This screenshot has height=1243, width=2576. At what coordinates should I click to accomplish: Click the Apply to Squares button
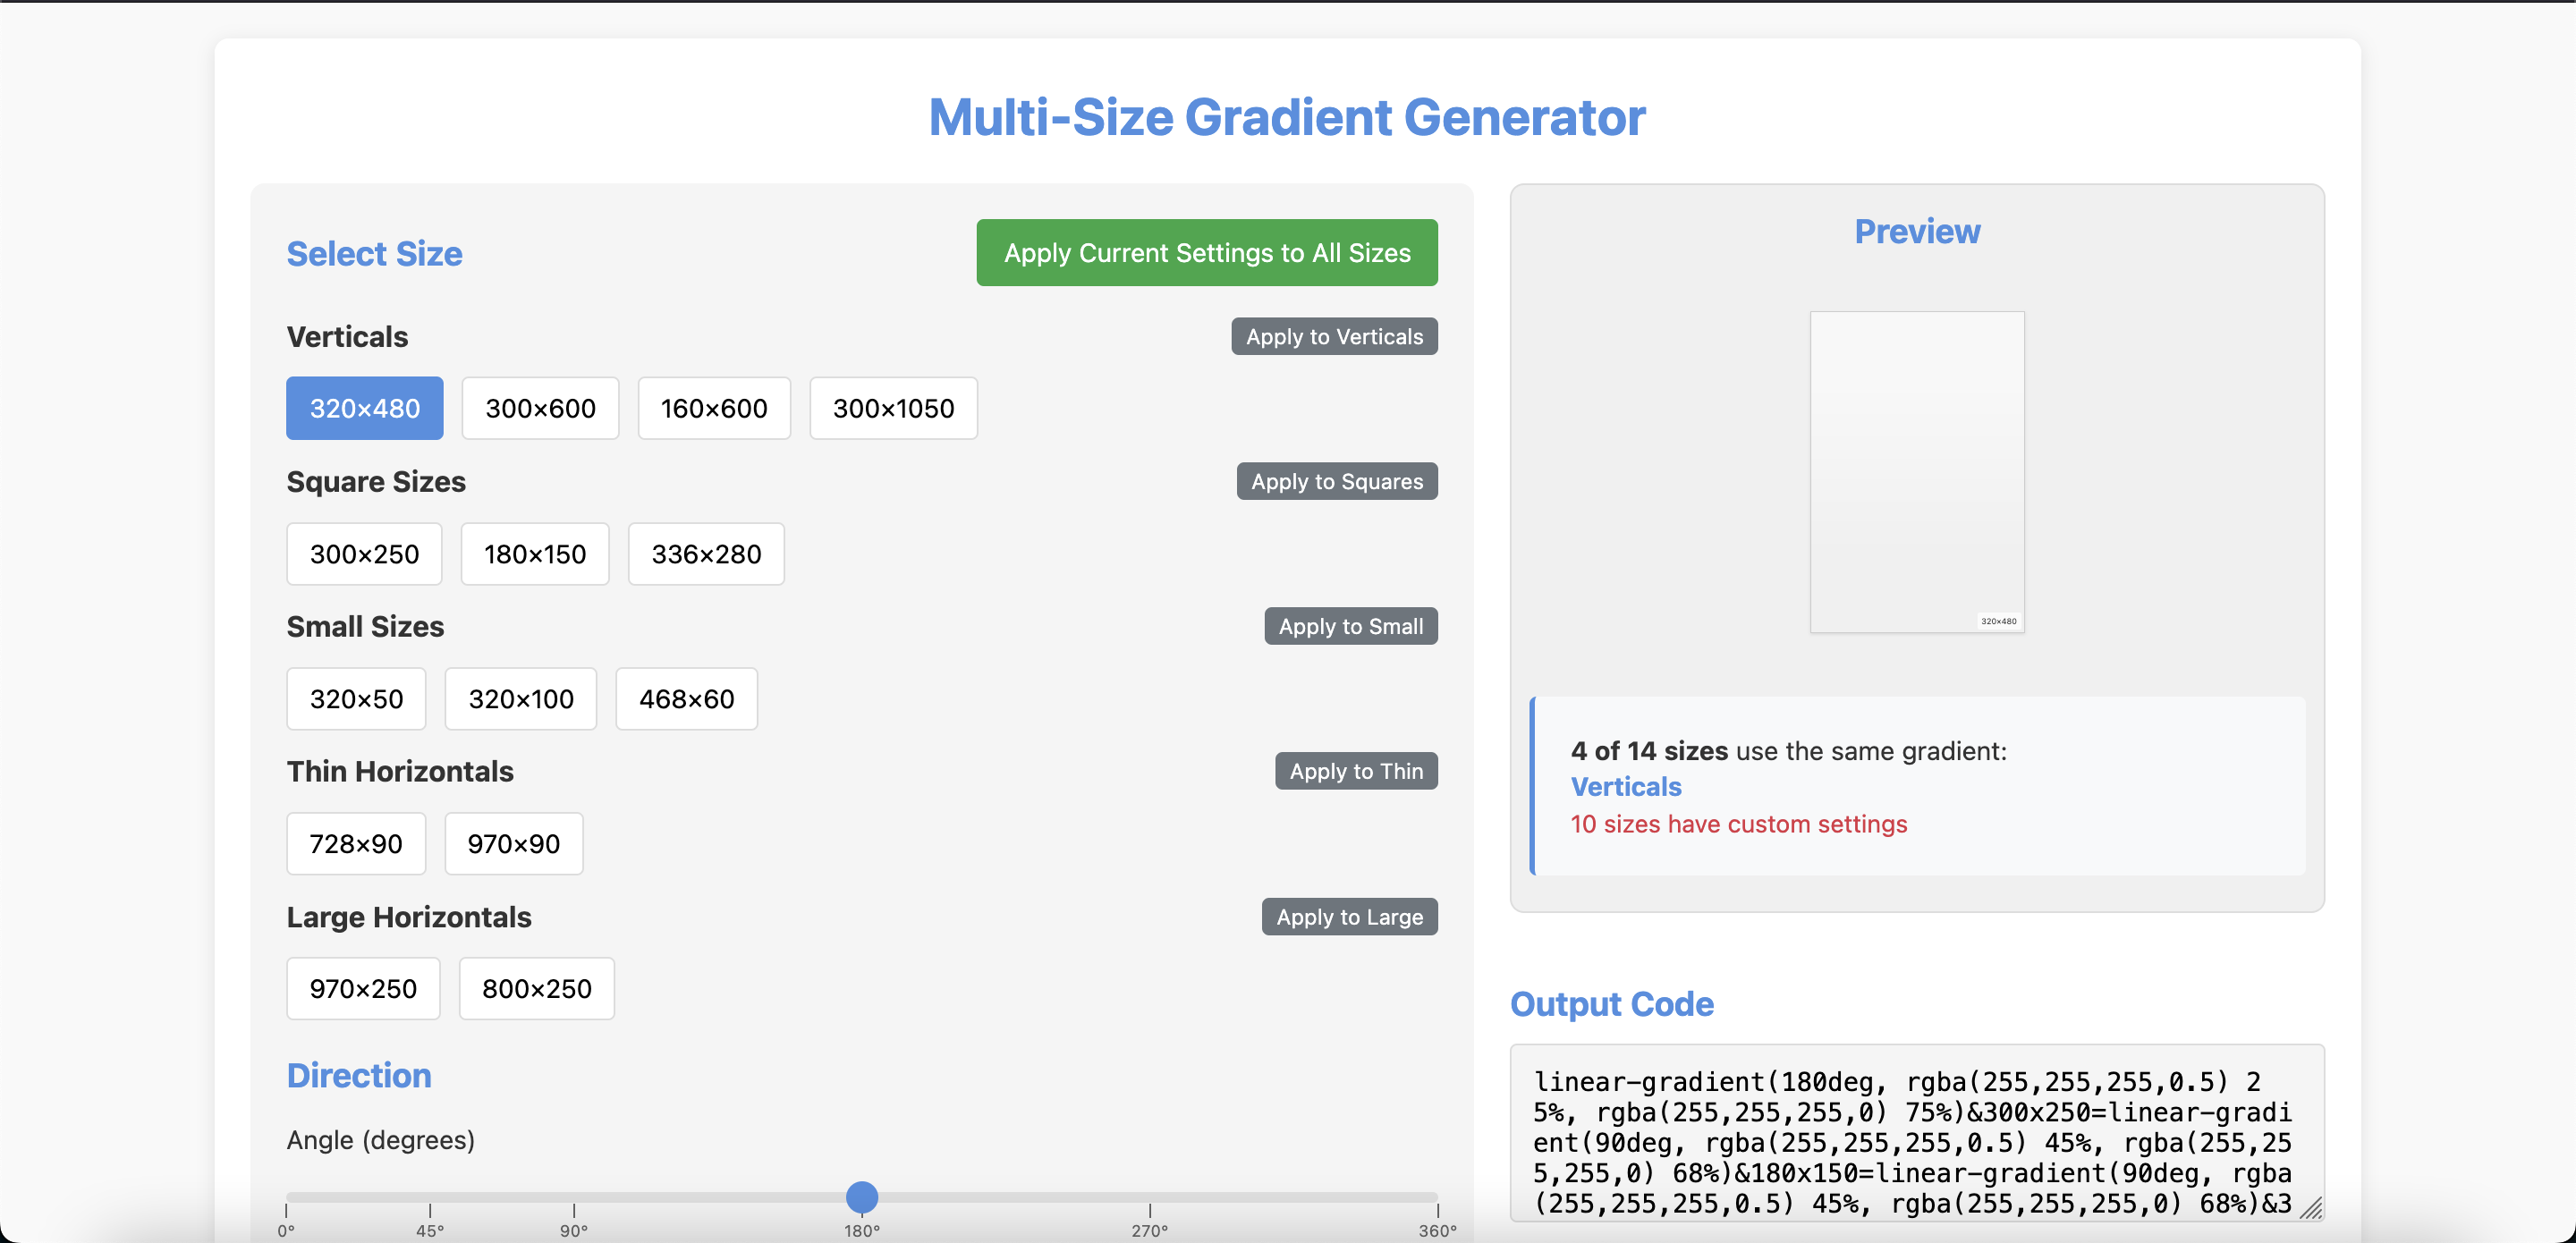[1337, 482]
